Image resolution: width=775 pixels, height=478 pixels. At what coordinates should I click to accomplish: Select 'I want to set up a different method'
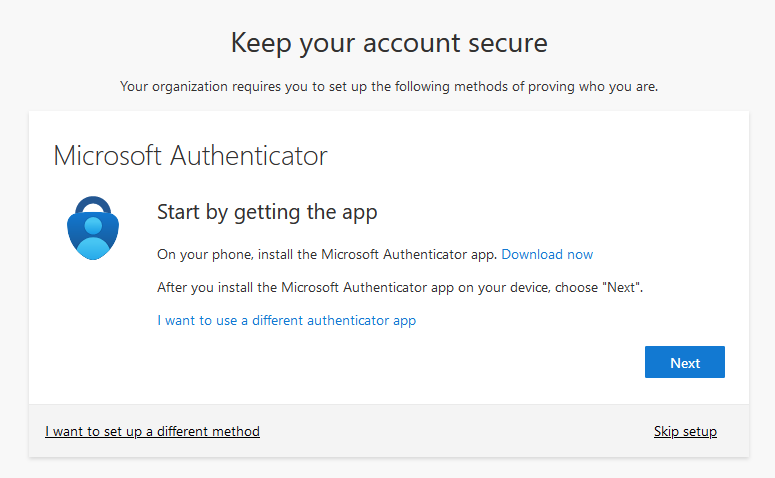(152, 432)
